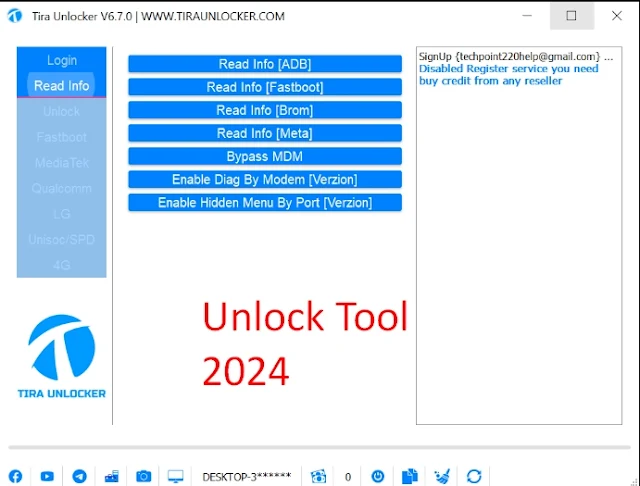Click the reseller shop icon
The height and width of the screenshot is (486, 640).
pyautogui.click(x=111, y=476)
